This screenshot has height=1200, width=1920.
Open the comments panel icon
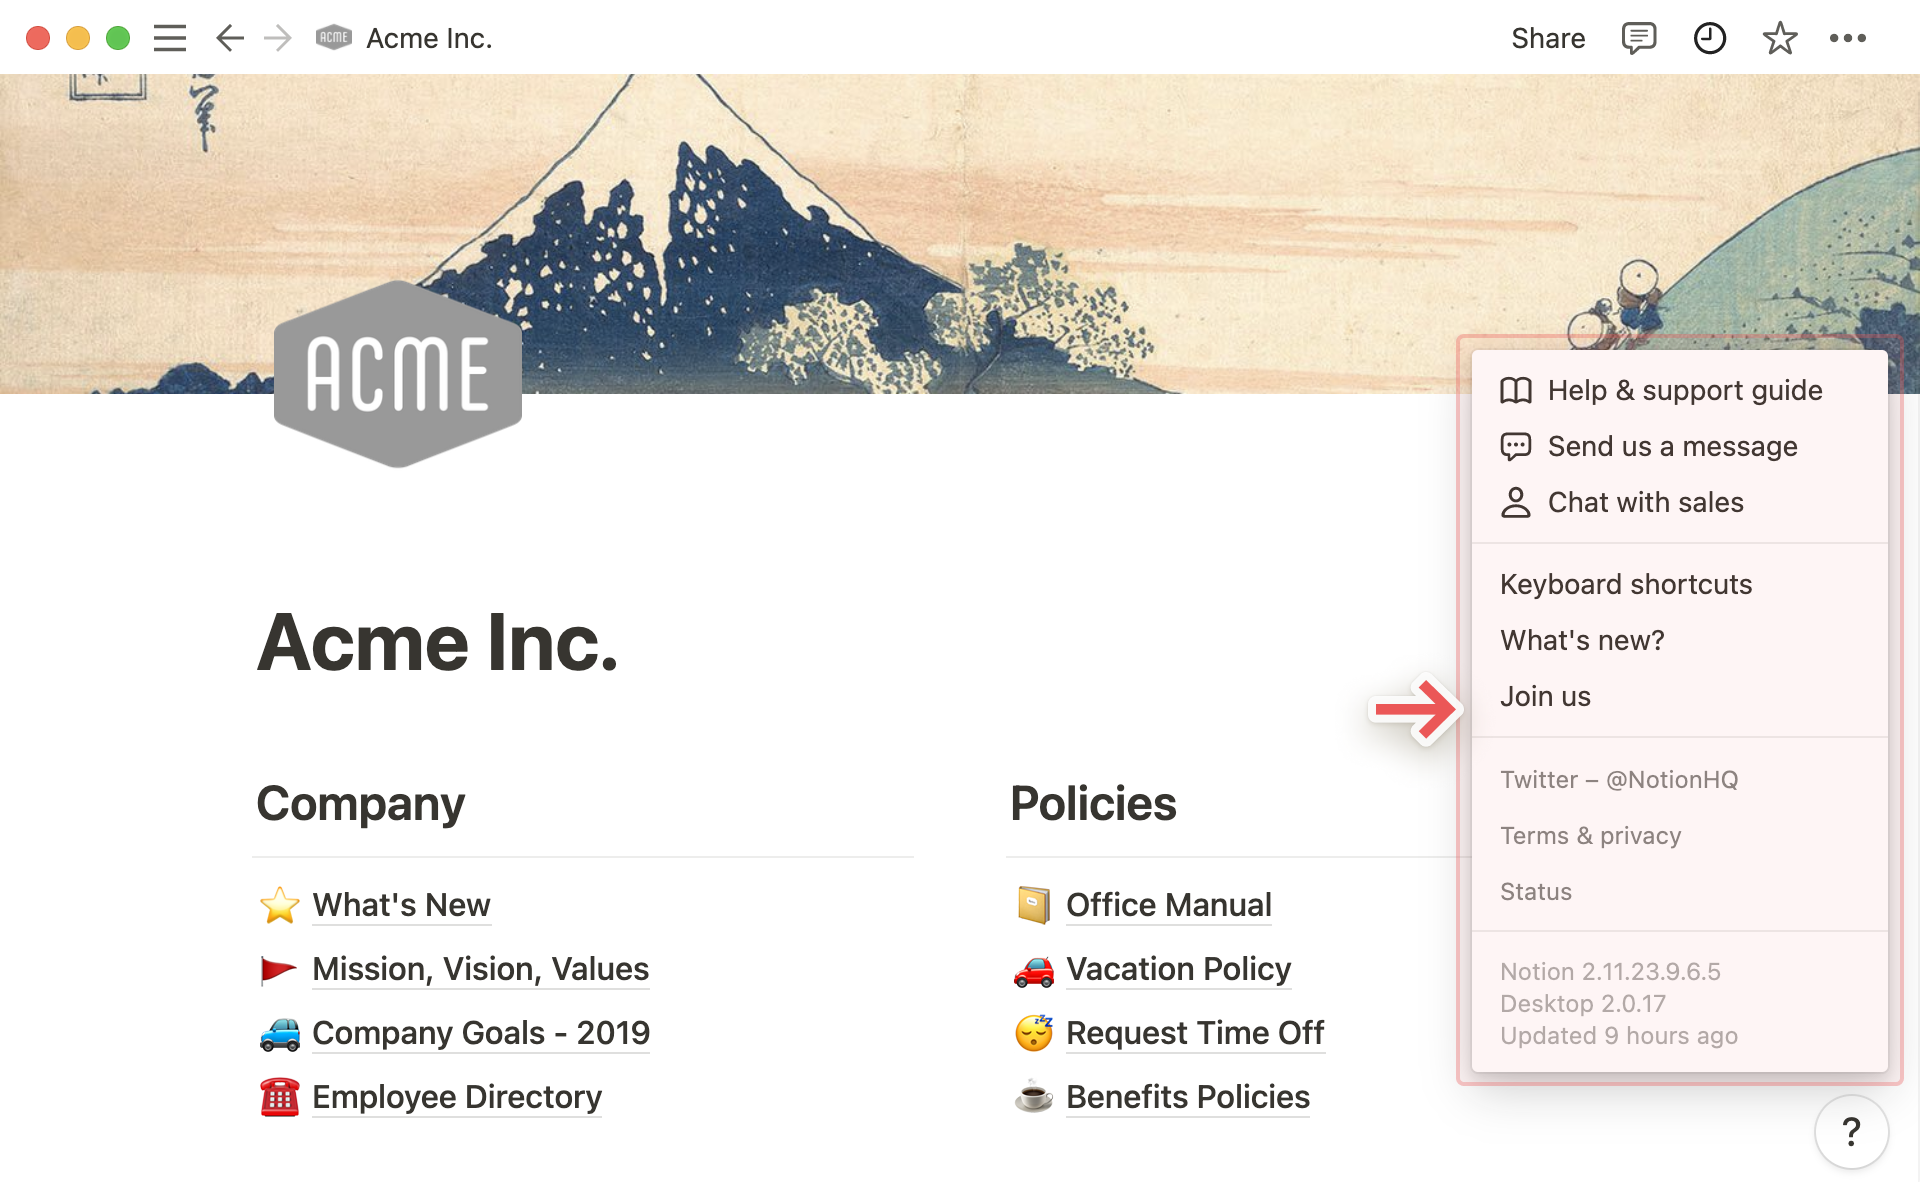pyautogui.click(x=1639, y=39)
